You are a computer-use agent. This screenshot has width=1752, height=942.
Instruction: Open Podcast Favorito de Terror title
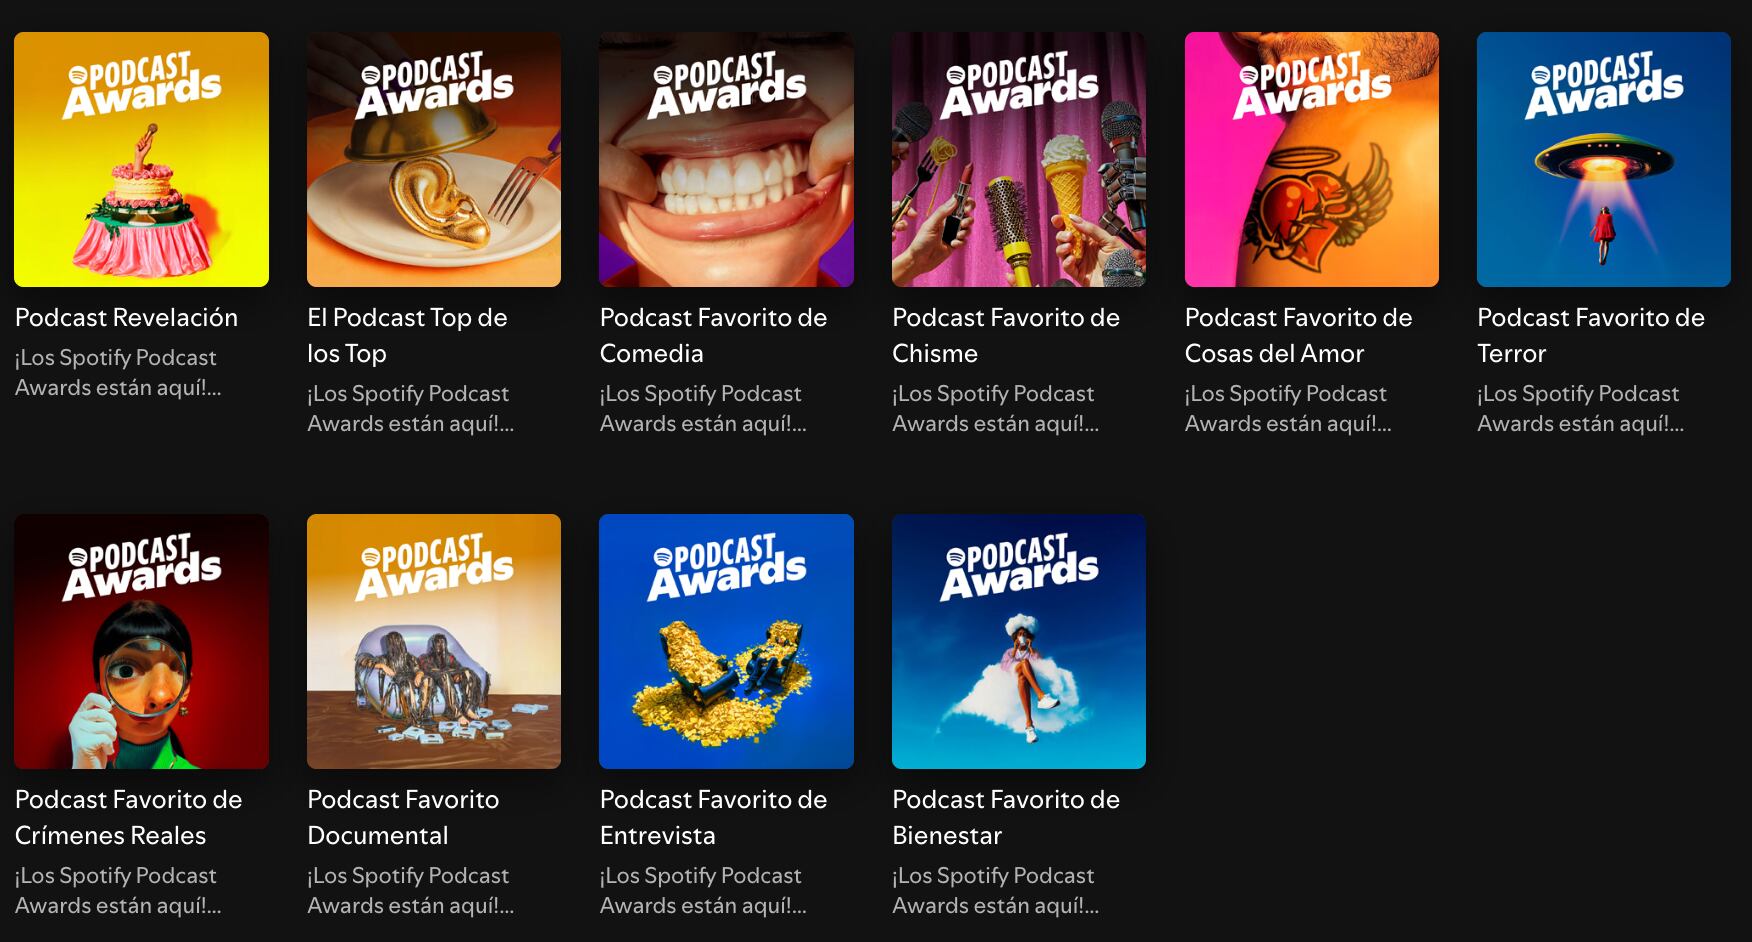pyautogui.click(x=1591, y=335)
